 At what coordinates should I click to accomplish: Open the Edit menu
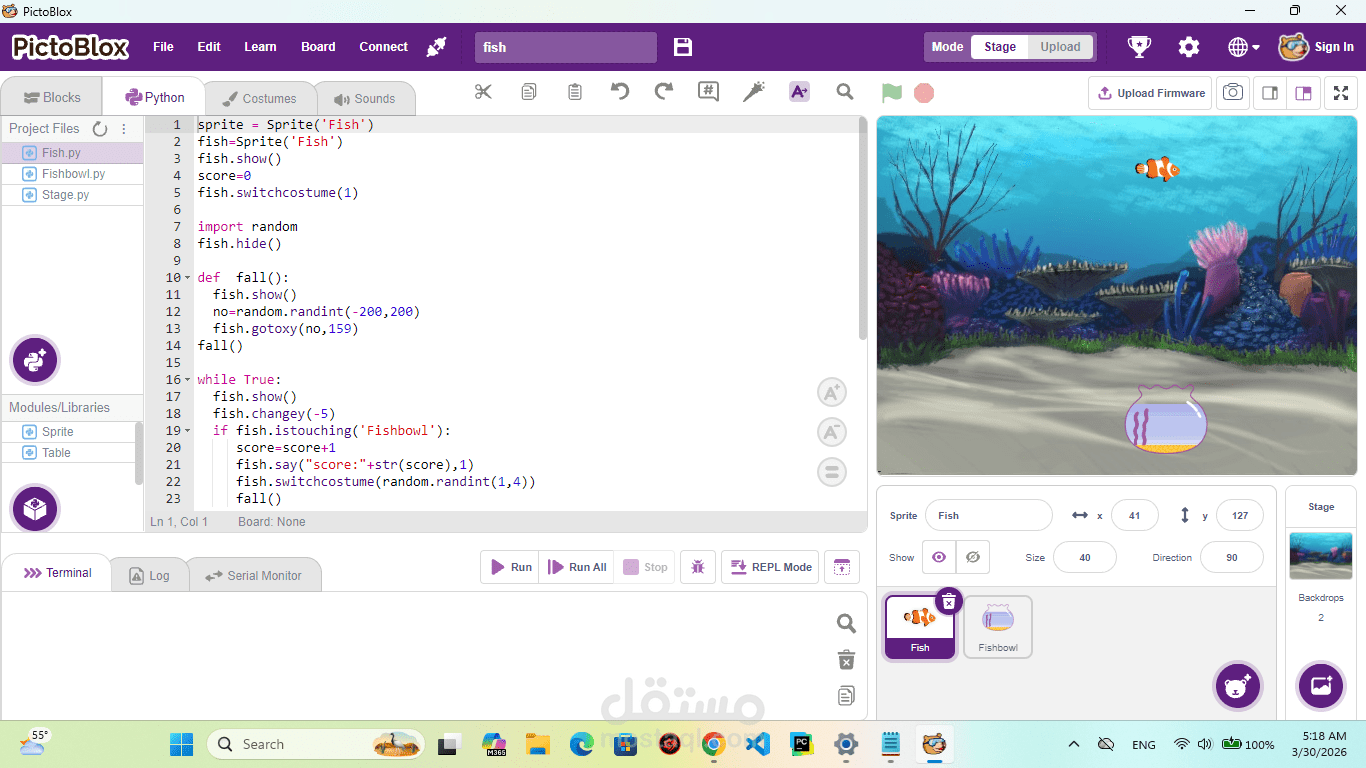coord(209,47)
